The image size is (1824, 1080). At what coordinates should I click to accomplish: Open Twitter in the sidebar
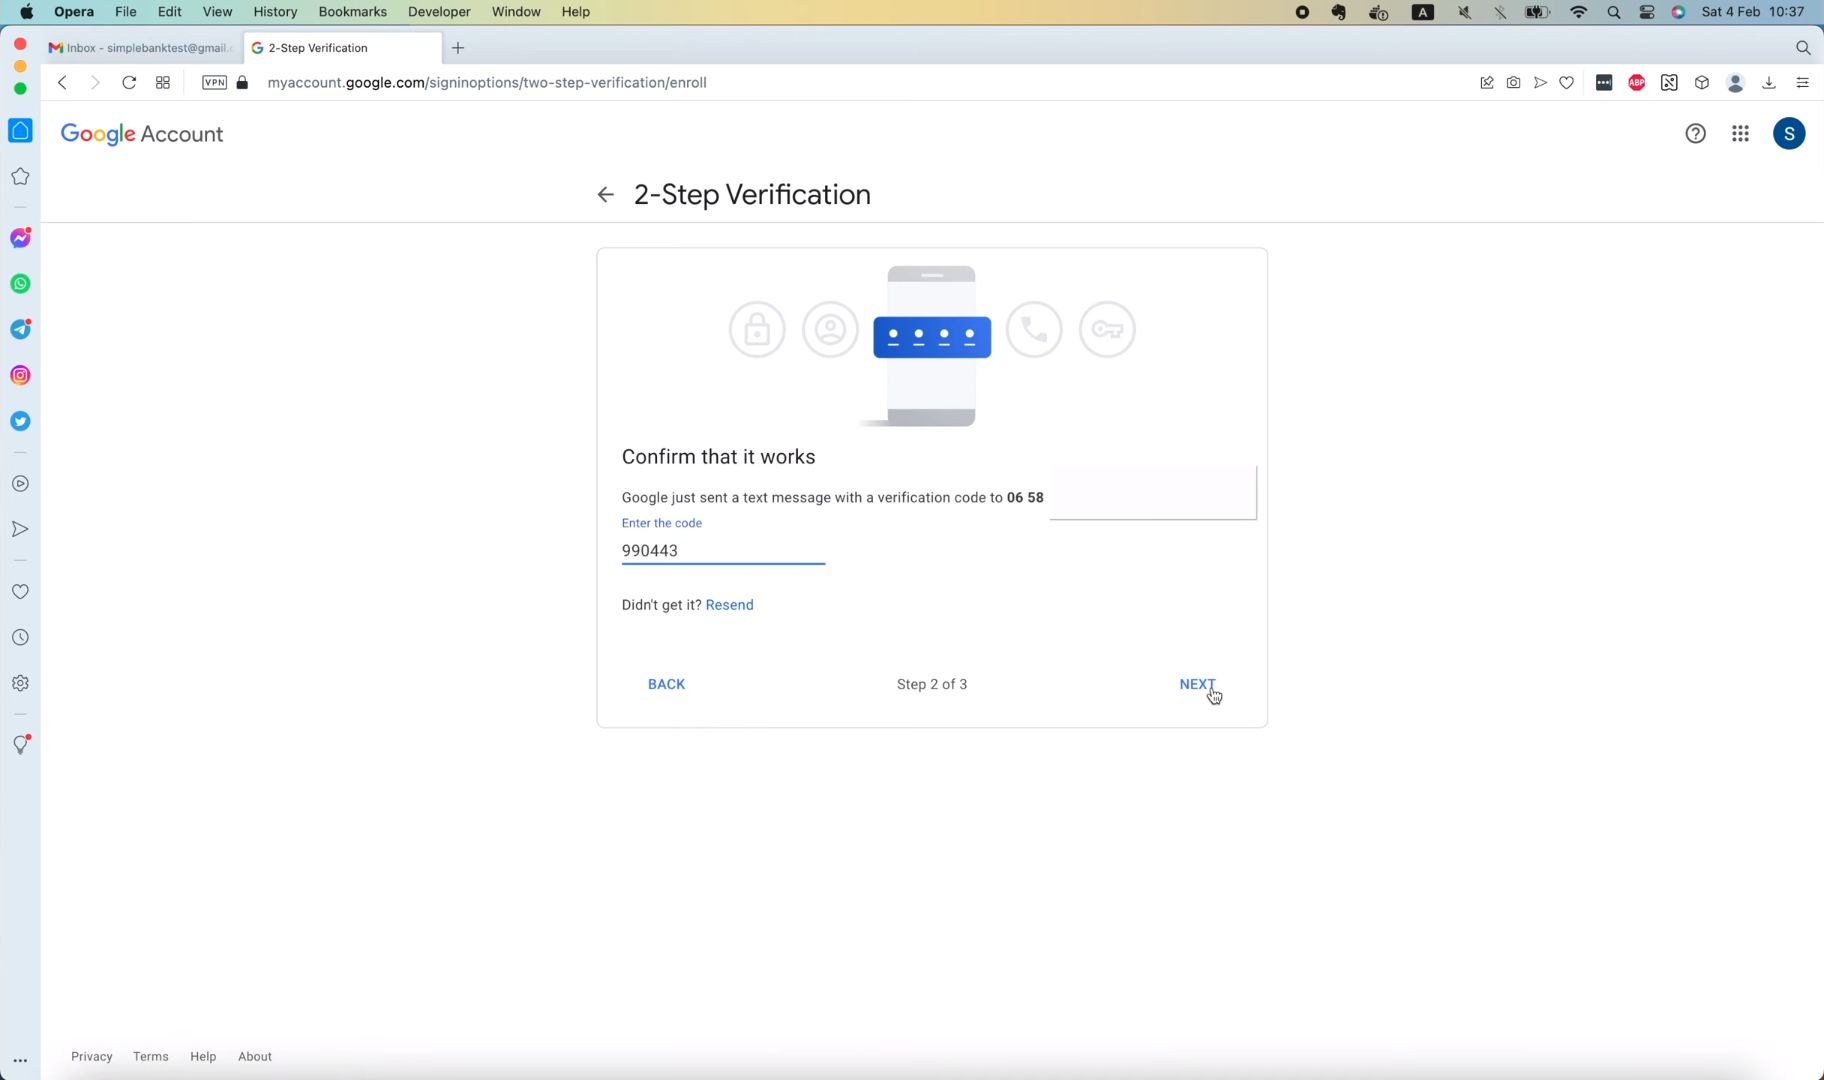(x=20, y=421)
